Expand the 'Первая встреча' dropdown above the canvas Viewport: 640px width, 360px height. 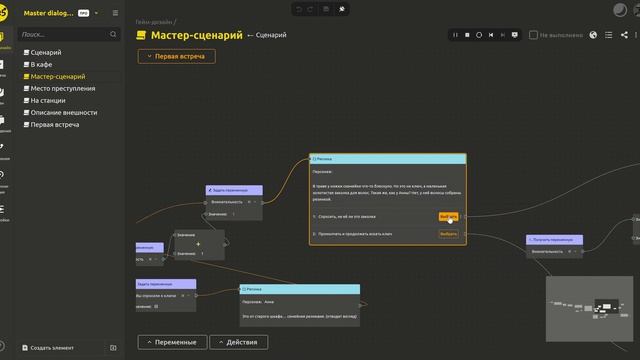point(176,56)
